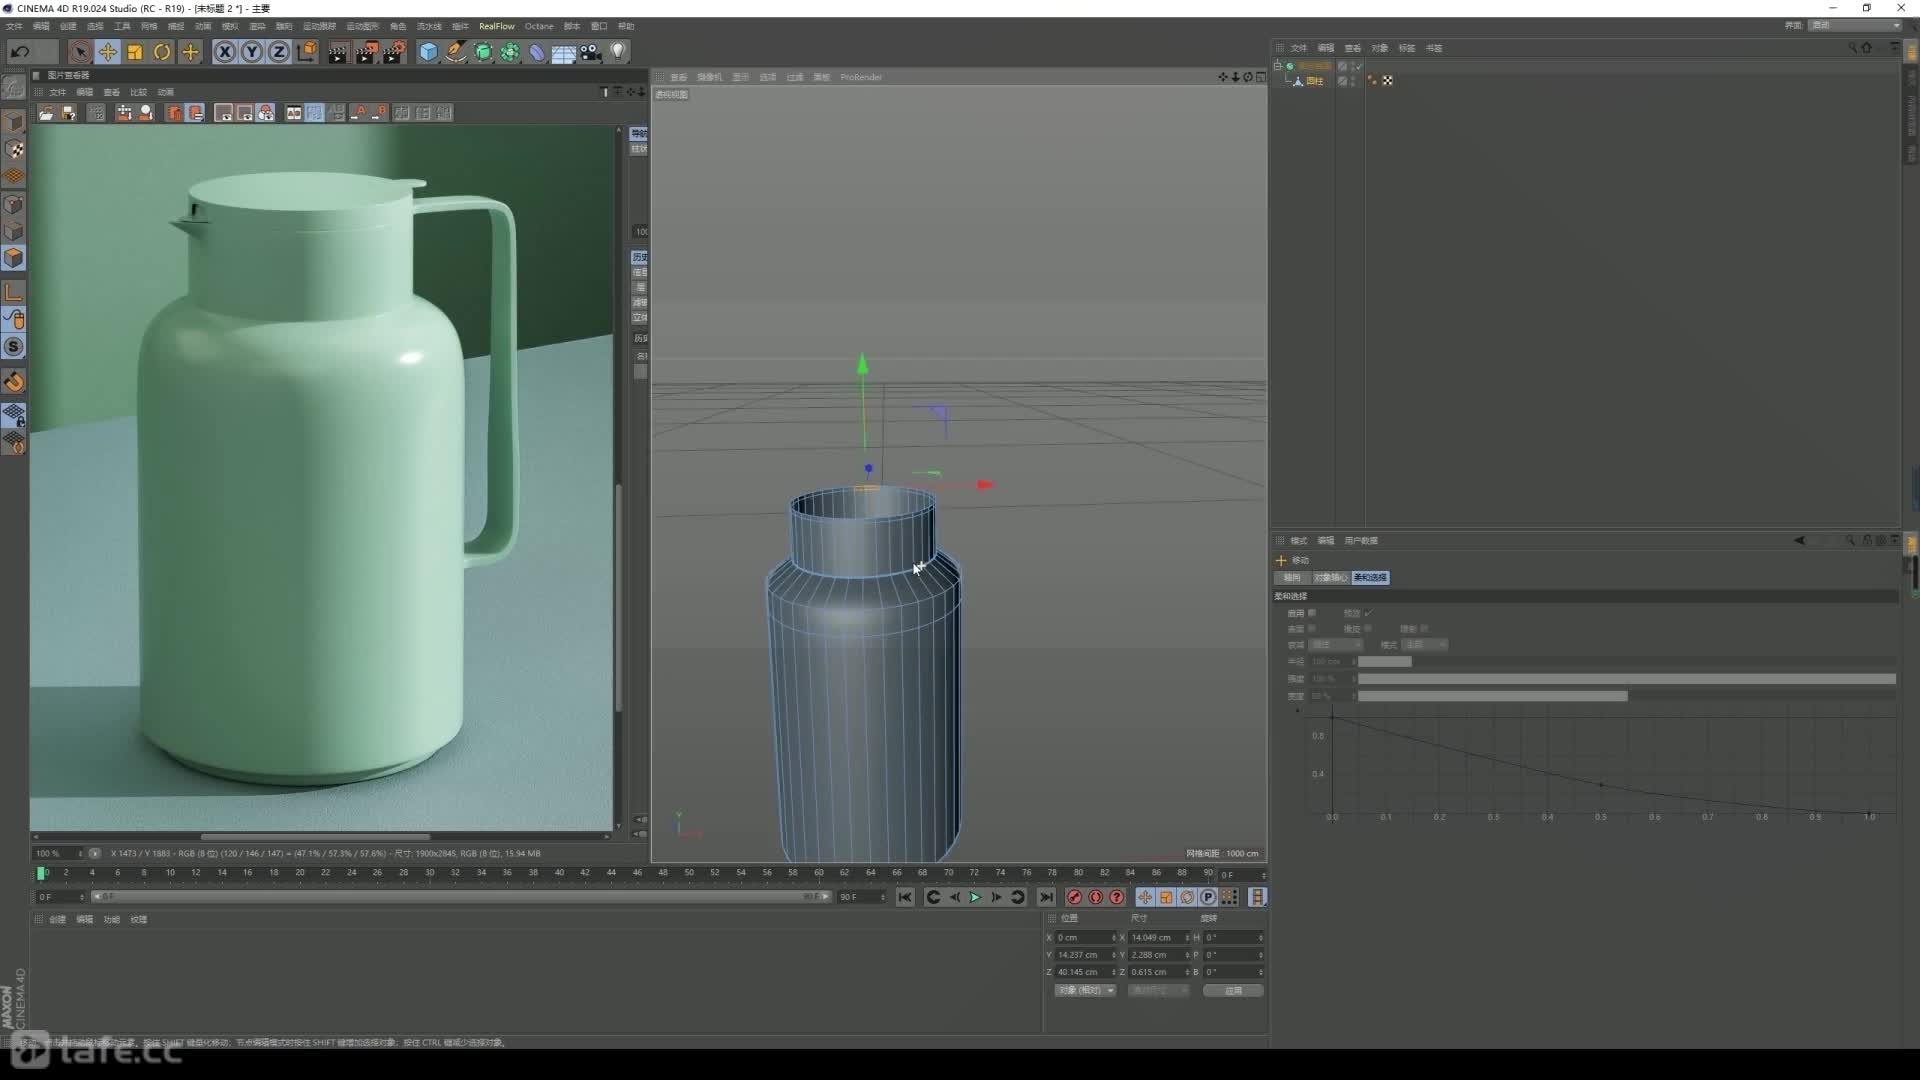Image resolution: width=1920 pixels, height=1080 pixels.
Task: Select the 圆柱 object in Object Manager
Action: tap(1314, 81)
